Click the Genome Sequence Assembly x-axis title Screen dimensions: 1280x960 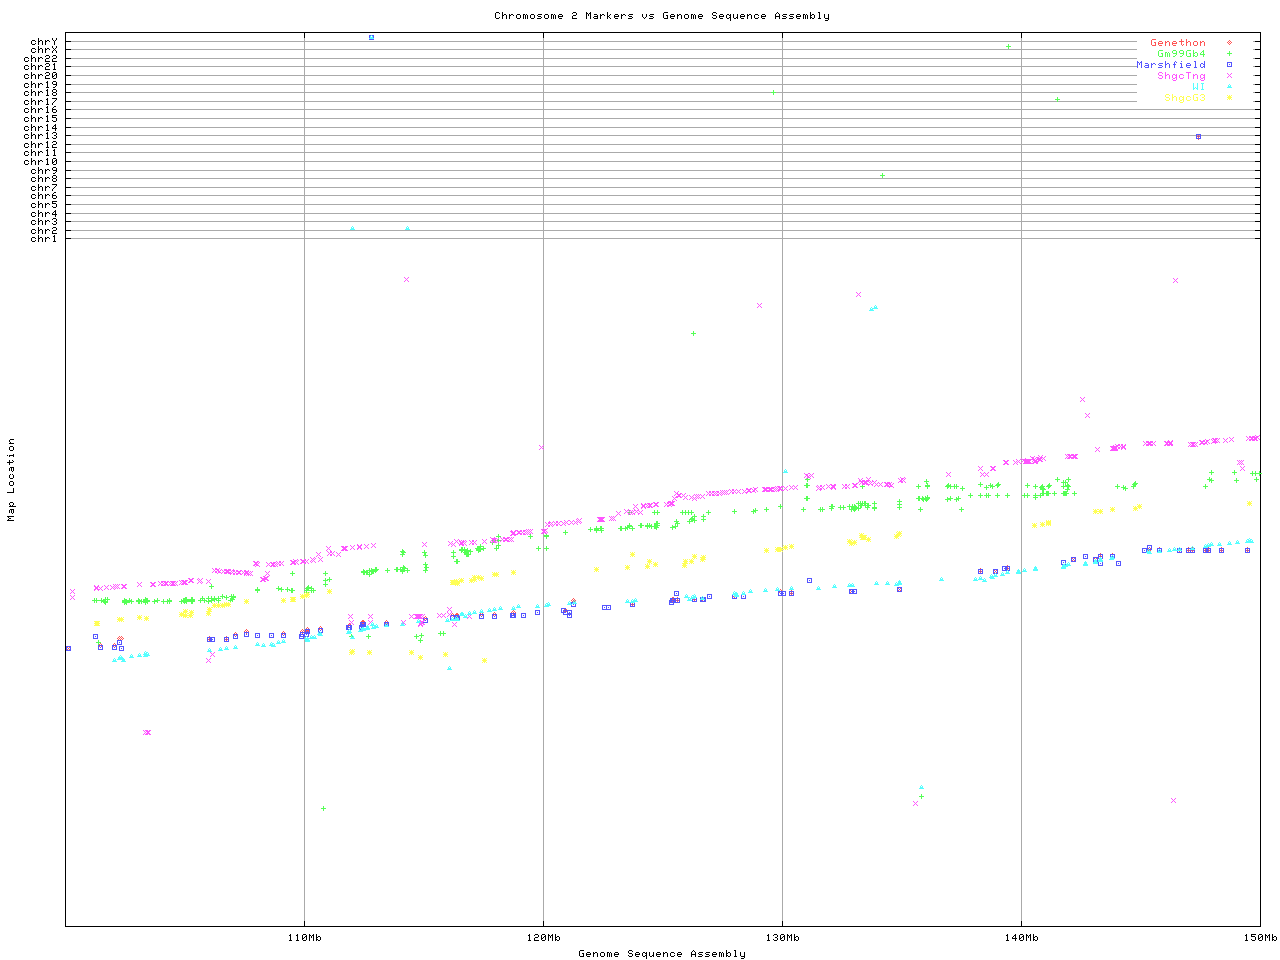(x=661, y=954)
